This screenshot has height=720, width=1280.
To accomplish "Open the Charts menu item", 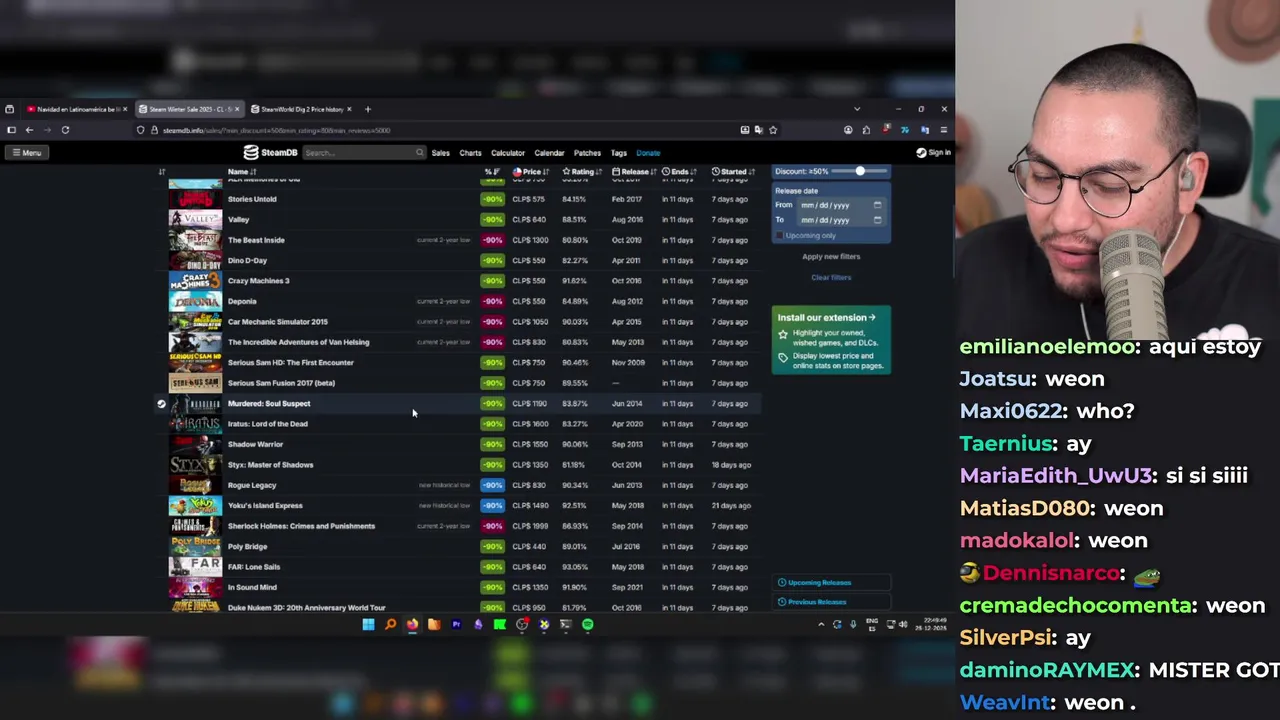I will point(470,153).
